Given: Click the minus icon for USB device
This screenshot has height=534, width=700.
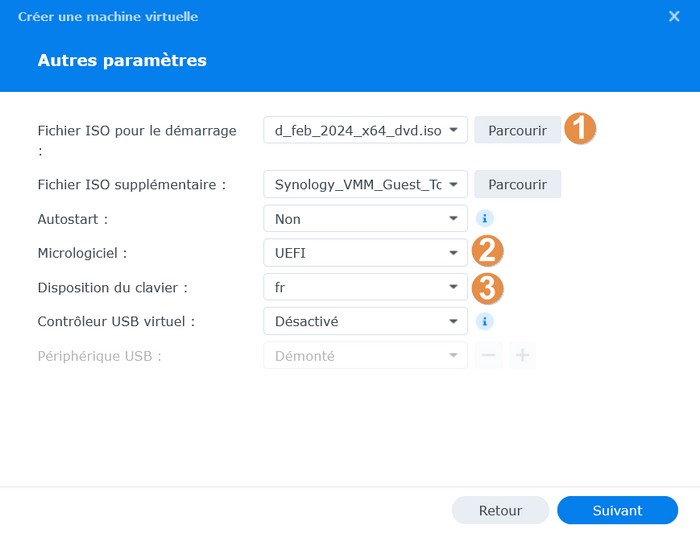Looking at the screenshot, I should (x=488, y=356).
